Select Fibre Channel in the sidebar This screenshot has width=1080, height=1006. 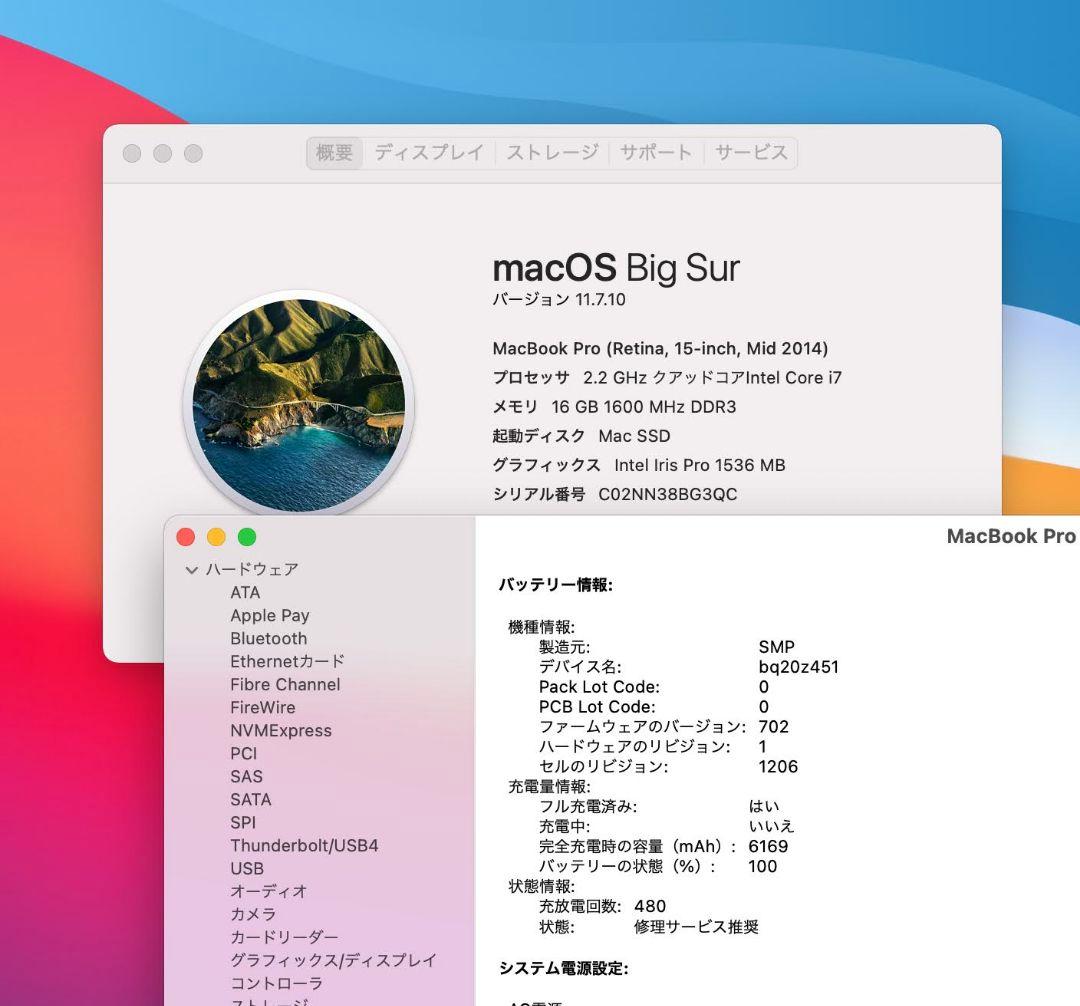pyautogui.click(x=286, y=684)
